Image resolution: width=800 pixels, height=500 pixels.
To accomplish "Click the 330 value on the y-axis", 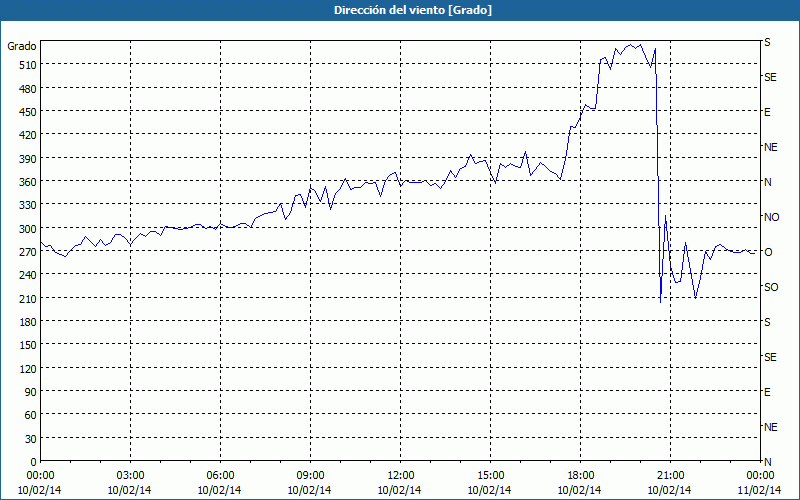I will tap(27, 205).
